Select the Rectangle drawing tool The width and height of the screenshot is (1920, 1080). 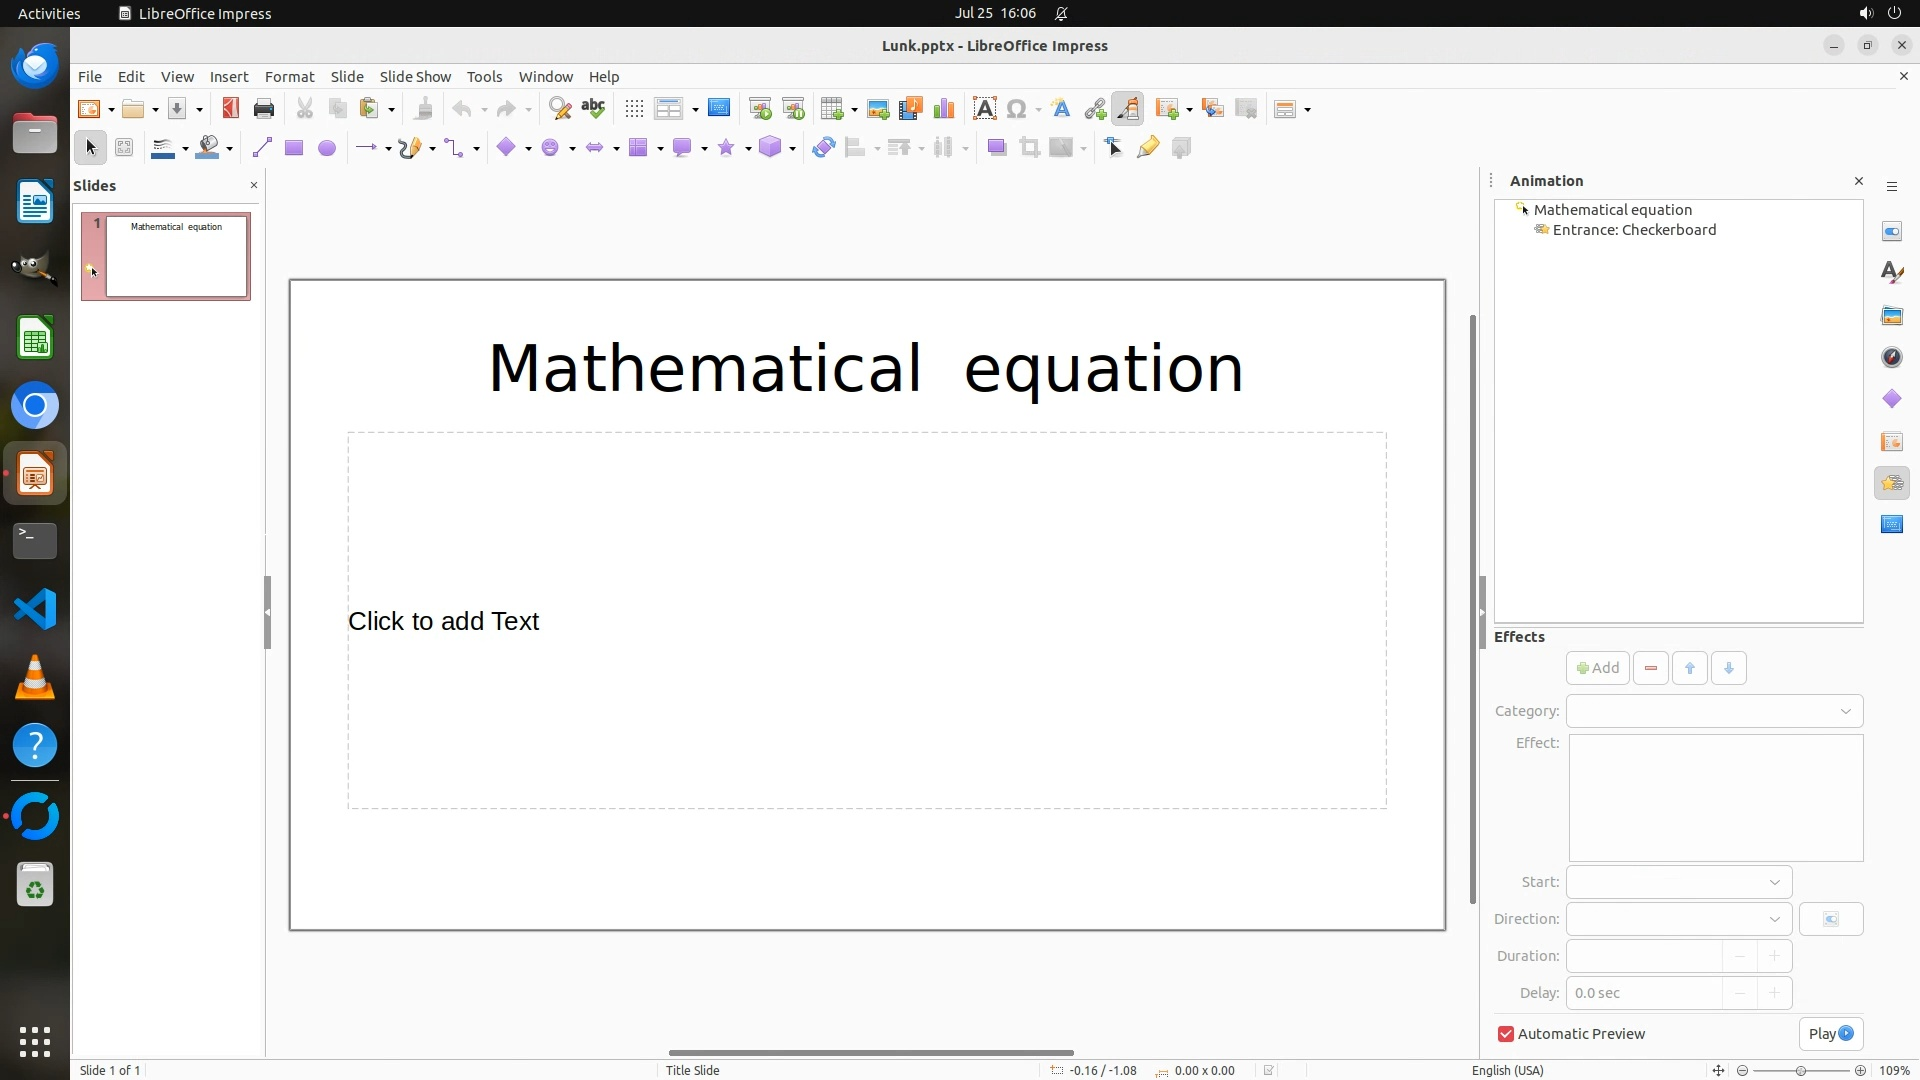click(x=293, y=148)
